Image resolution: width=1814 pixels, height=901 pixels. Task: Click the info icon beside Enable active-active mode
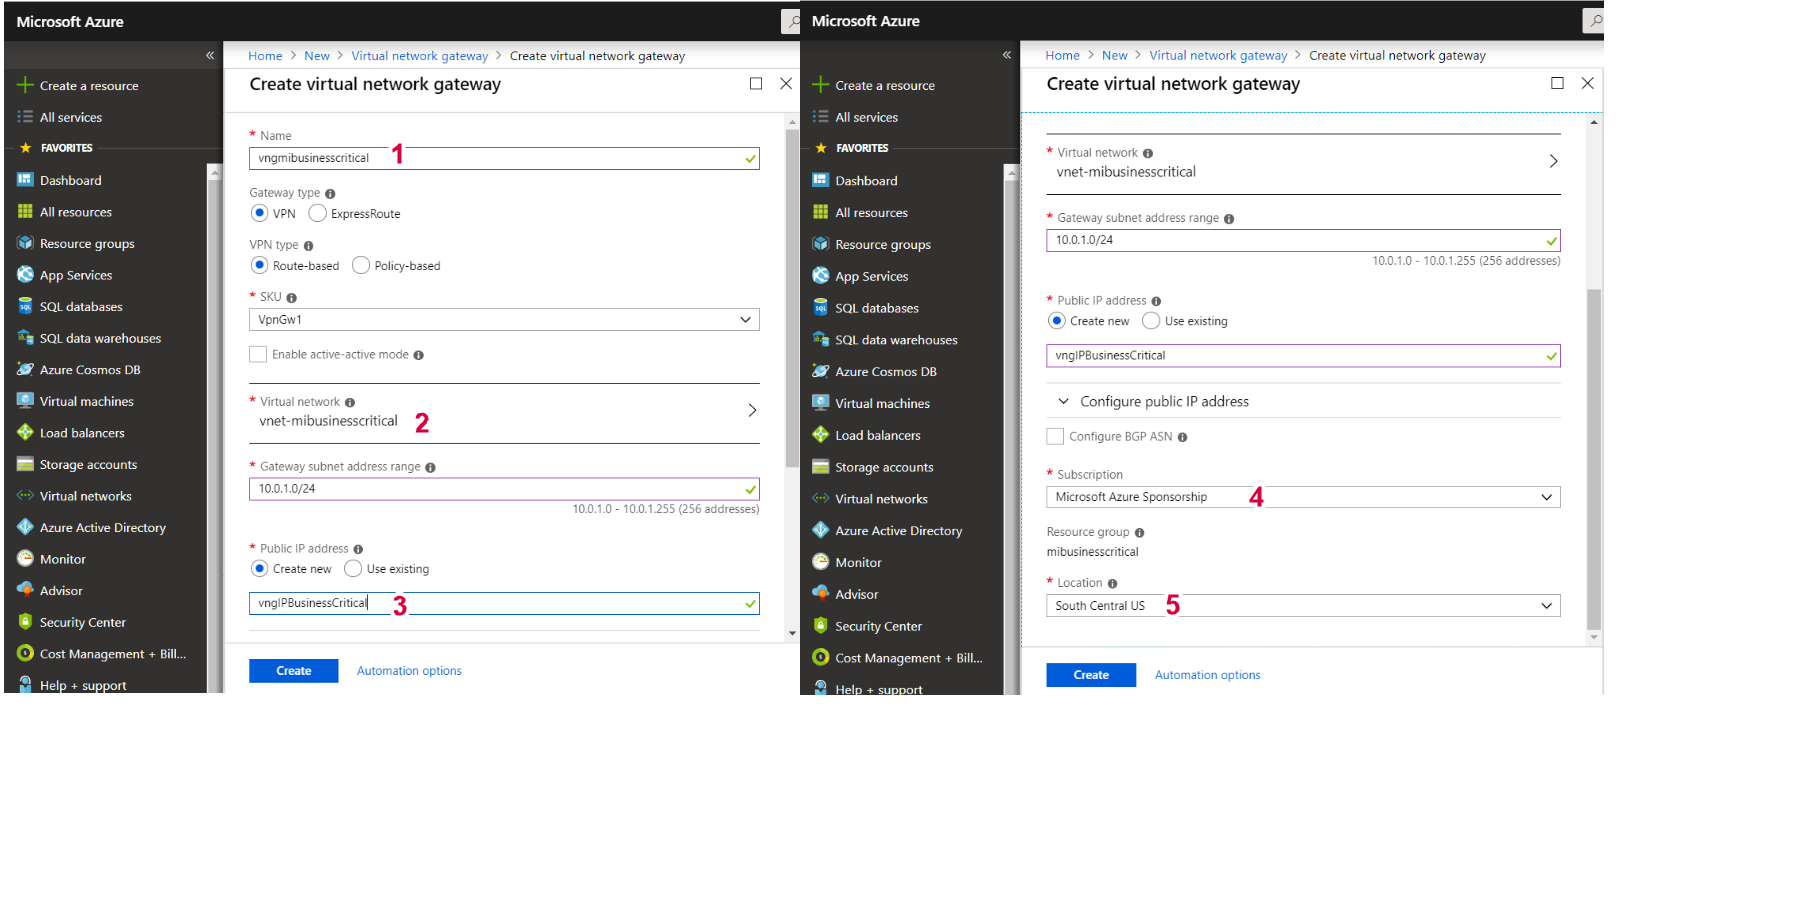(x=418, y=355)
